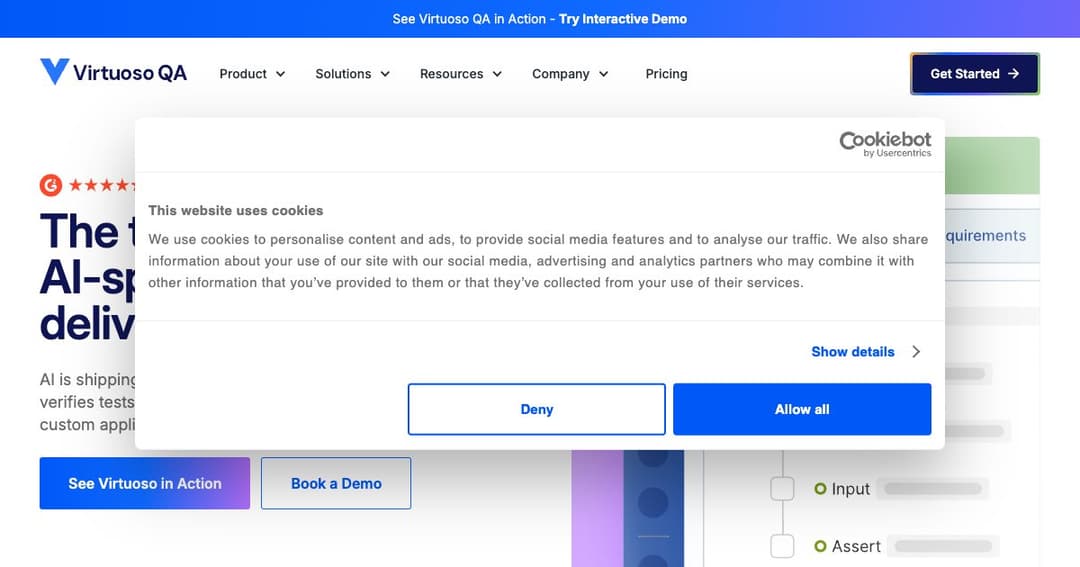
Task: Expand the Company menu chevron
Action: tap(603, 74)
